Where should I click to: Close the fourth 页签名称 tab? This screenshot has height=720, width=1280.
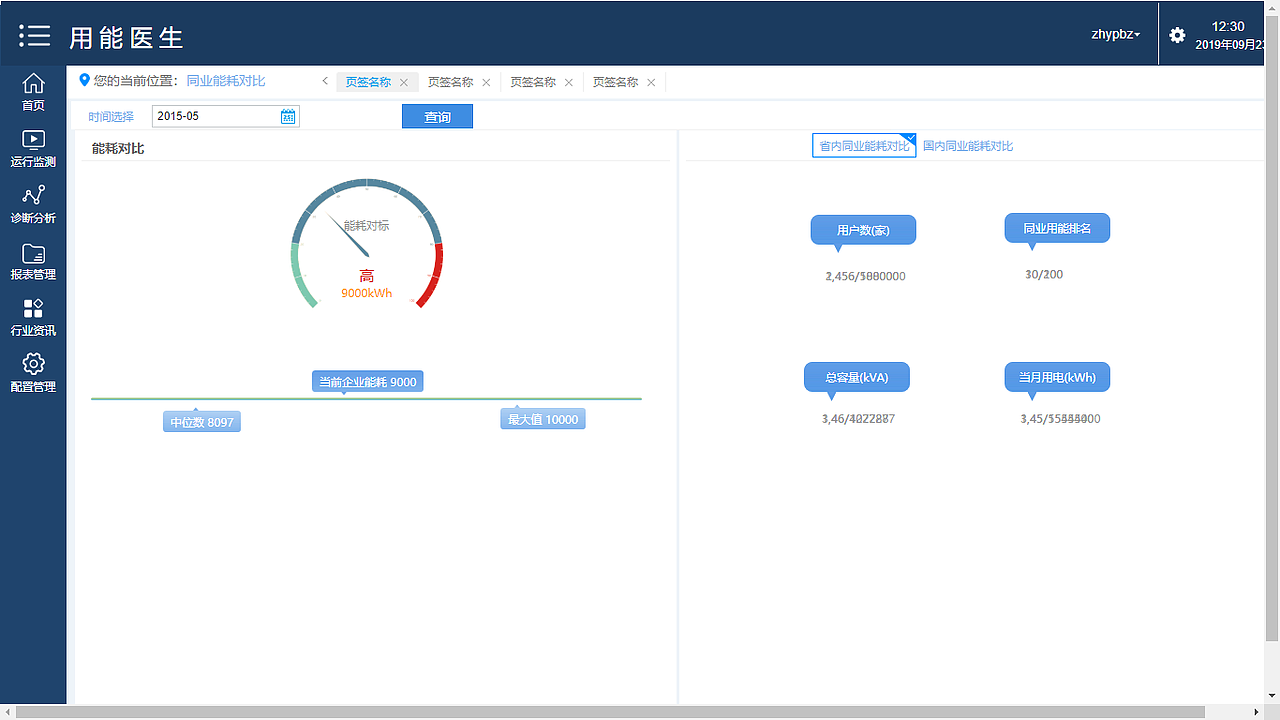click(x=651, y=82)
